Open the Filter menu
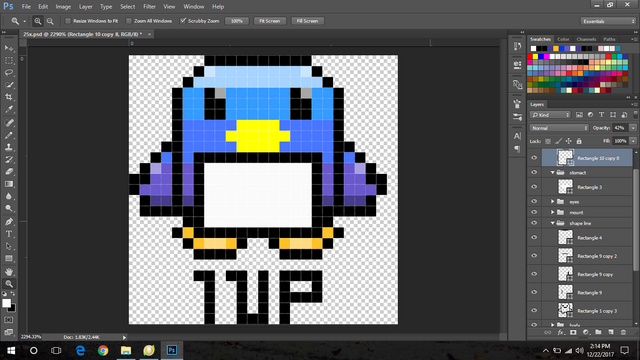The height and width of the screenshot is (360, 640). point(149,7)
